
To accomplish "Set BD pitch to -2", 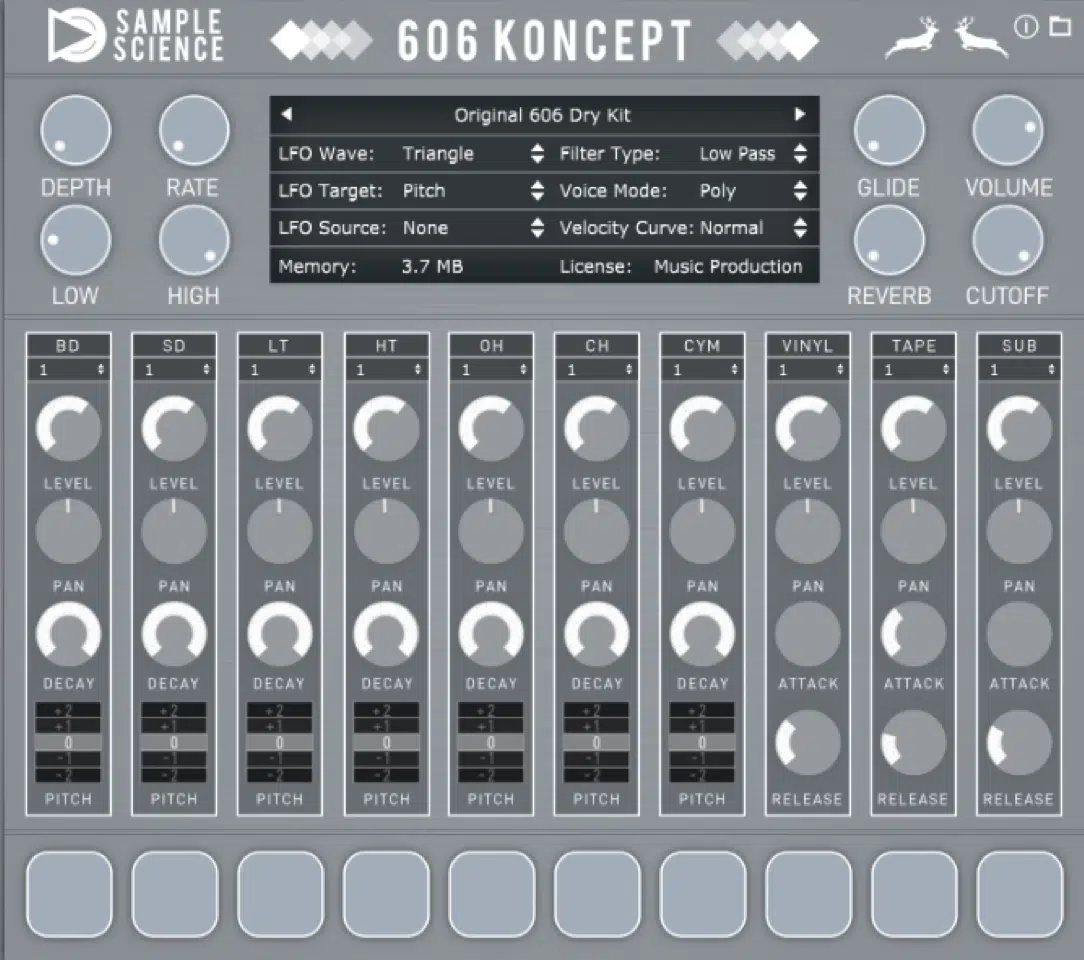I will click(x=68, y=775).
